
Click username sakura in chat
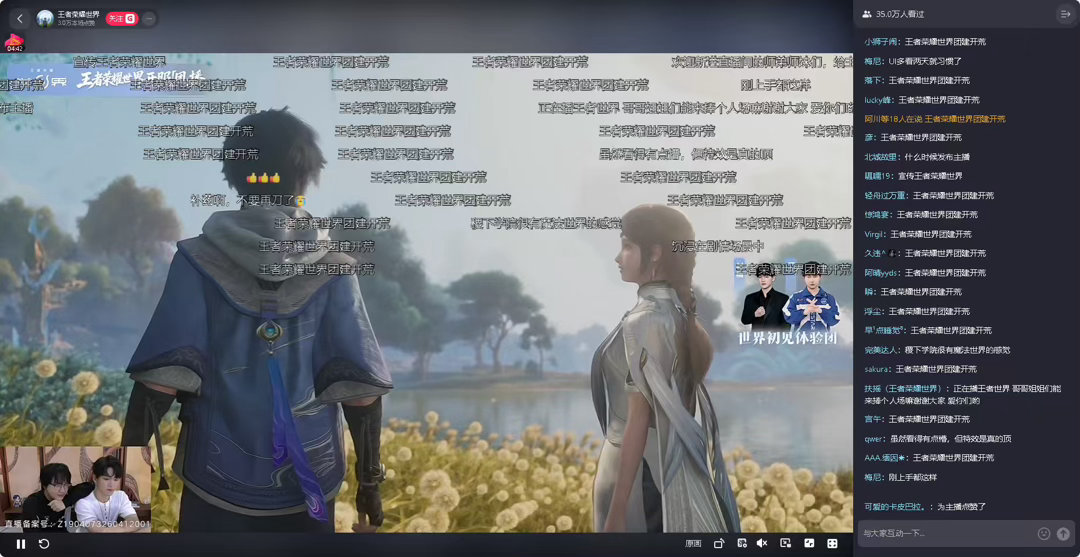[875, 369]
